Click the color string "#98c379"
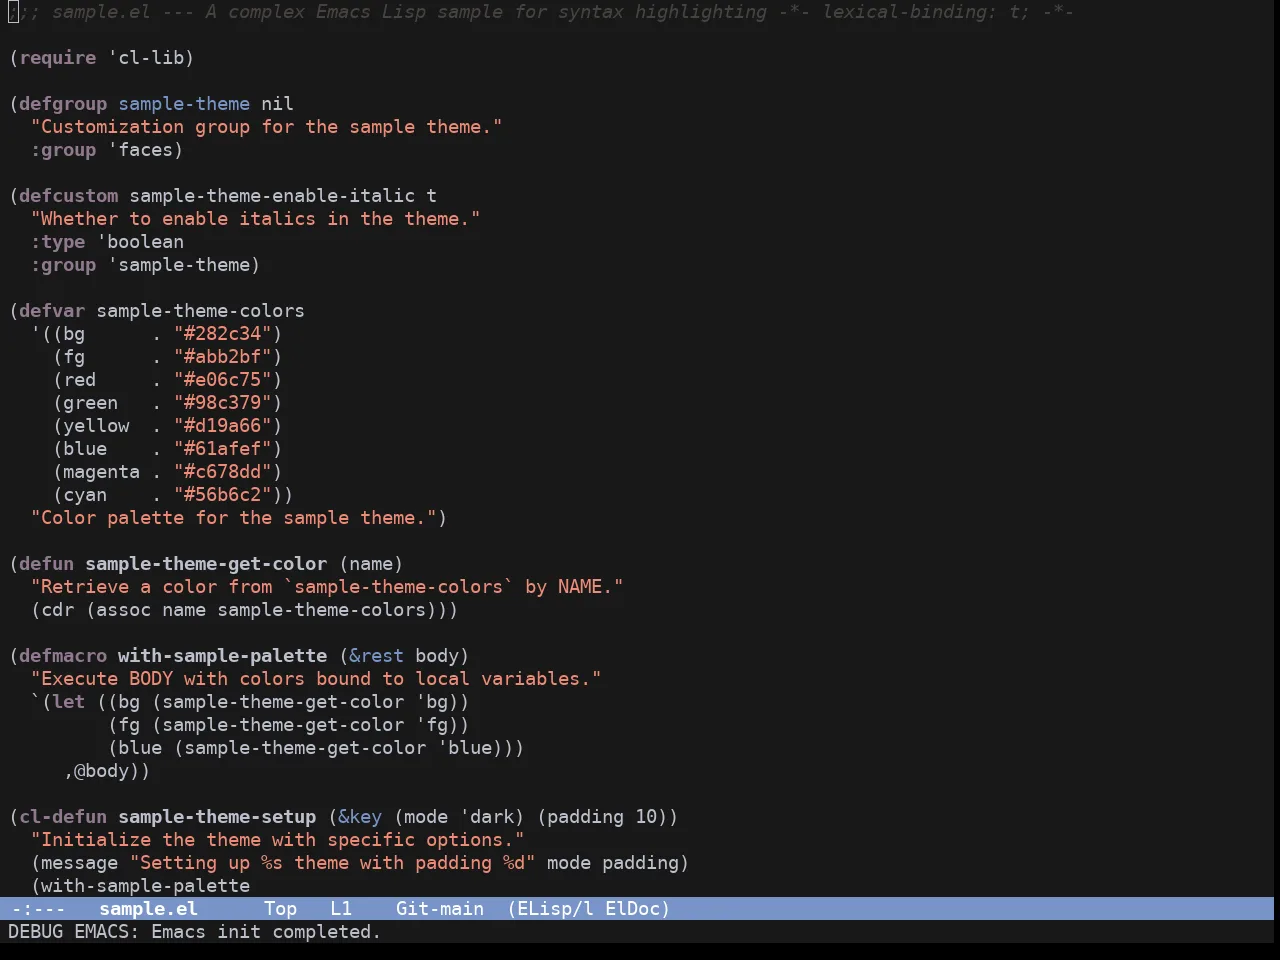Image resolution: width=1280 pixels, height=960 pixels. pos(223,403)
